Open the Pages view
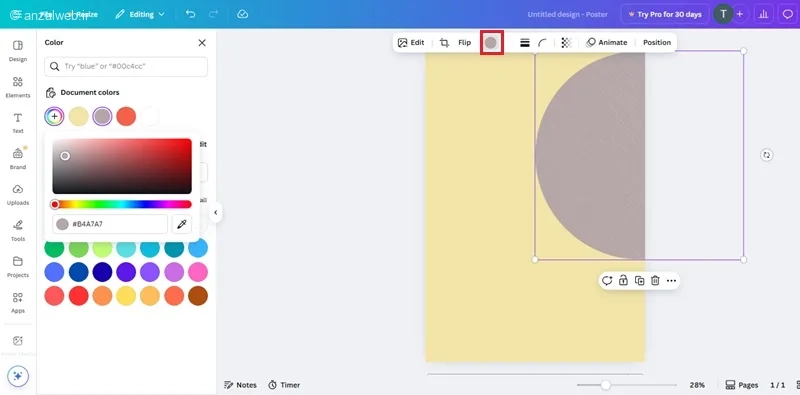 pyautogui.click(x=742, y=385)
